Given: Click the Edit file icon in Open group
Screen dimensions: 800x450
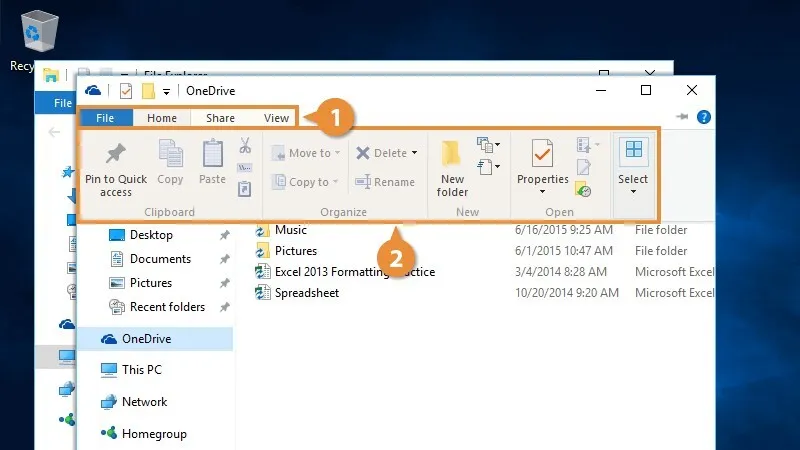Looking at the screenshot, I should coord(584,167).
